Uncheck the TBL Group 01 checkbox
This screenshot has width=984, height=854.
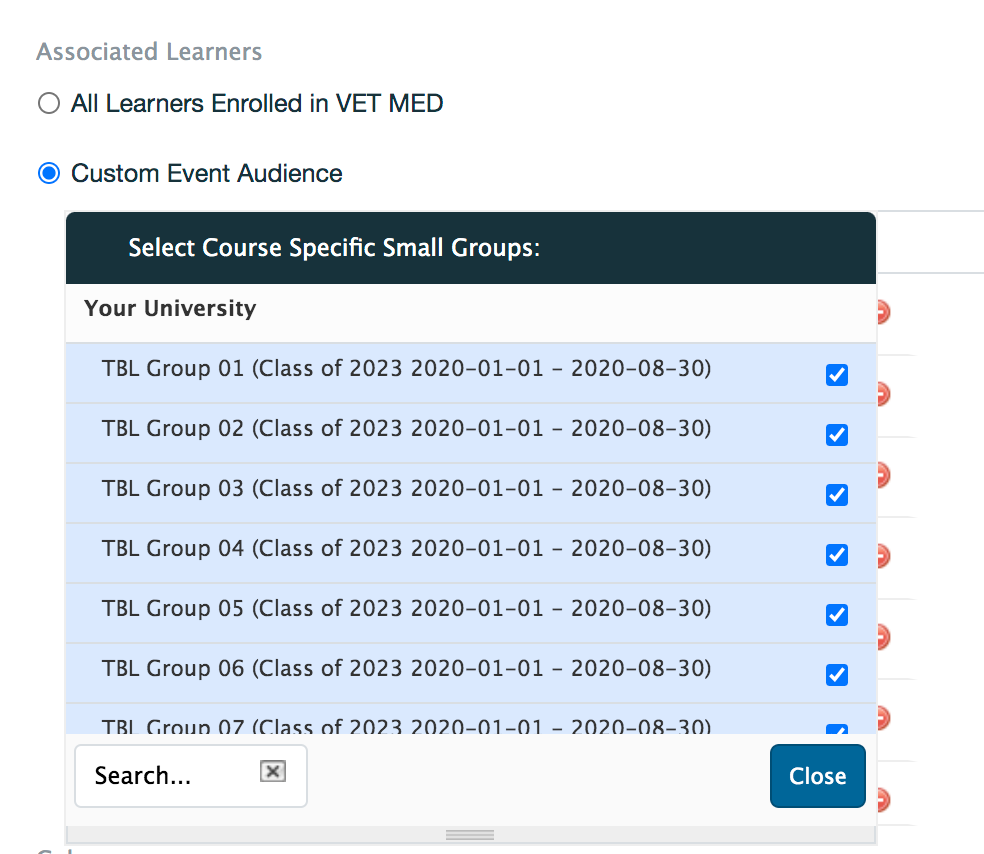coord(836,374)
